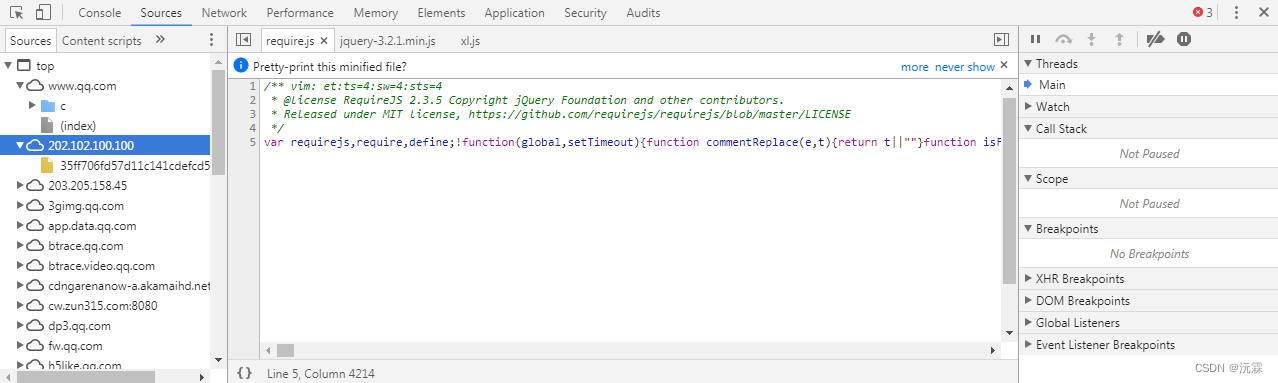The width and height of the screenshot is (1278, 383).
Task: Pause script execution
Action: click(1036, 40)
